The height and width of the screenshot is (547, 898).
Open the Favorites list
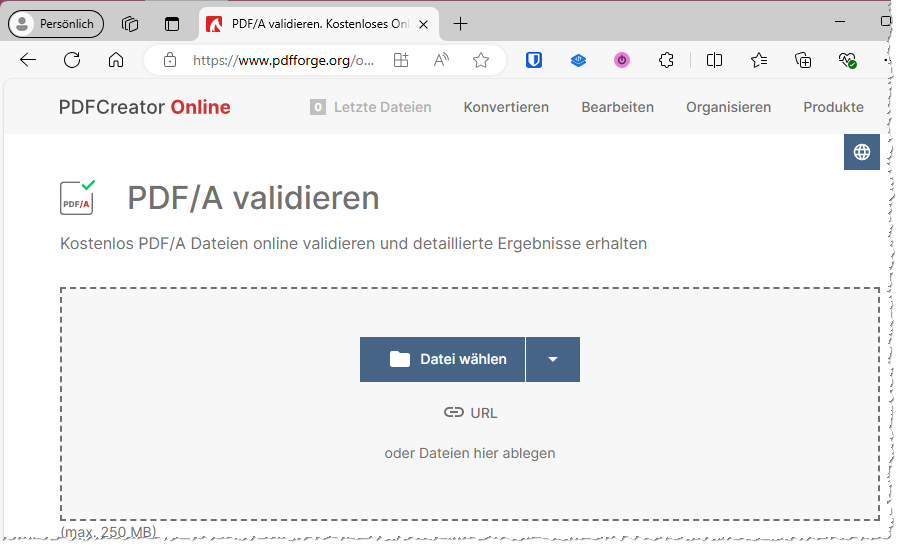coord(759,60)
